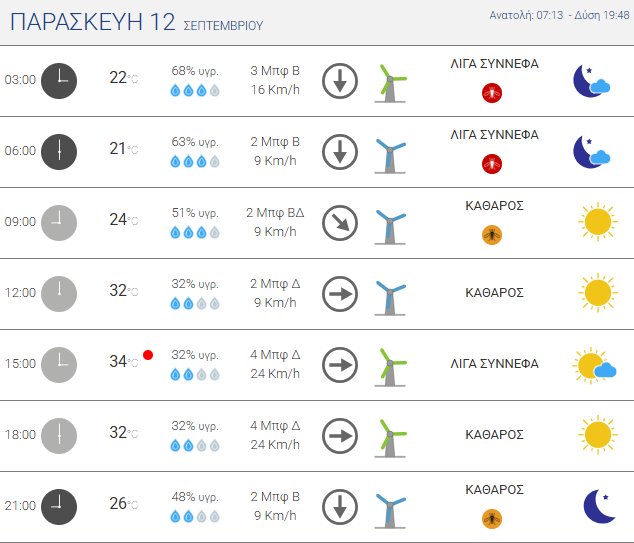634x543 pixels.
Task: Click the ΛΙΓΑ ΣΥΝΝΕΦΑ label at 15:00
Action: 495,364
